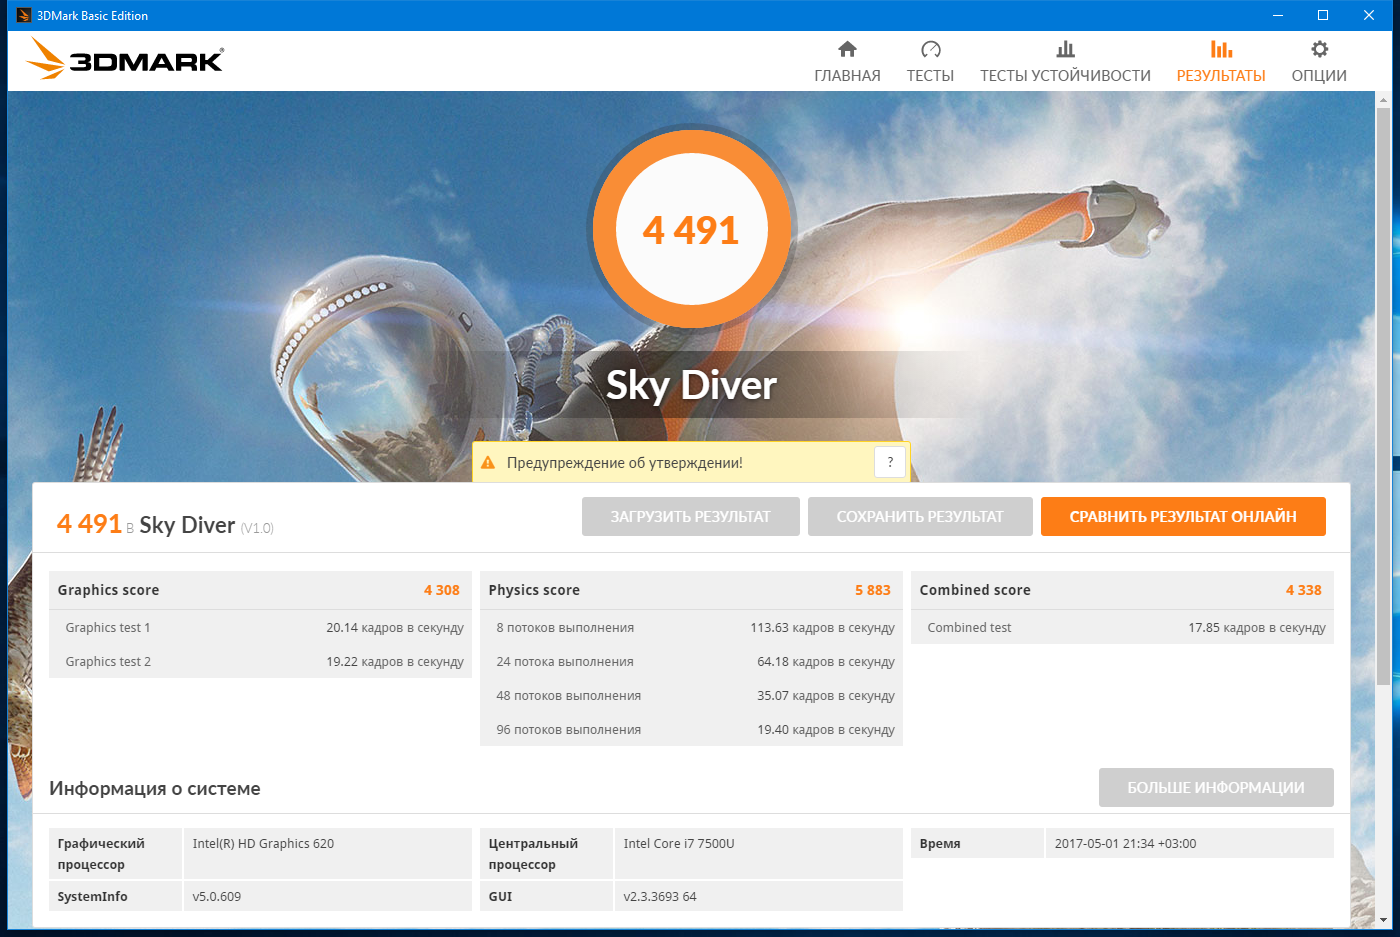This screenshot has height=937, width=1400.
Task: Click the Physics score header
Action: click(x=534, y=590)
